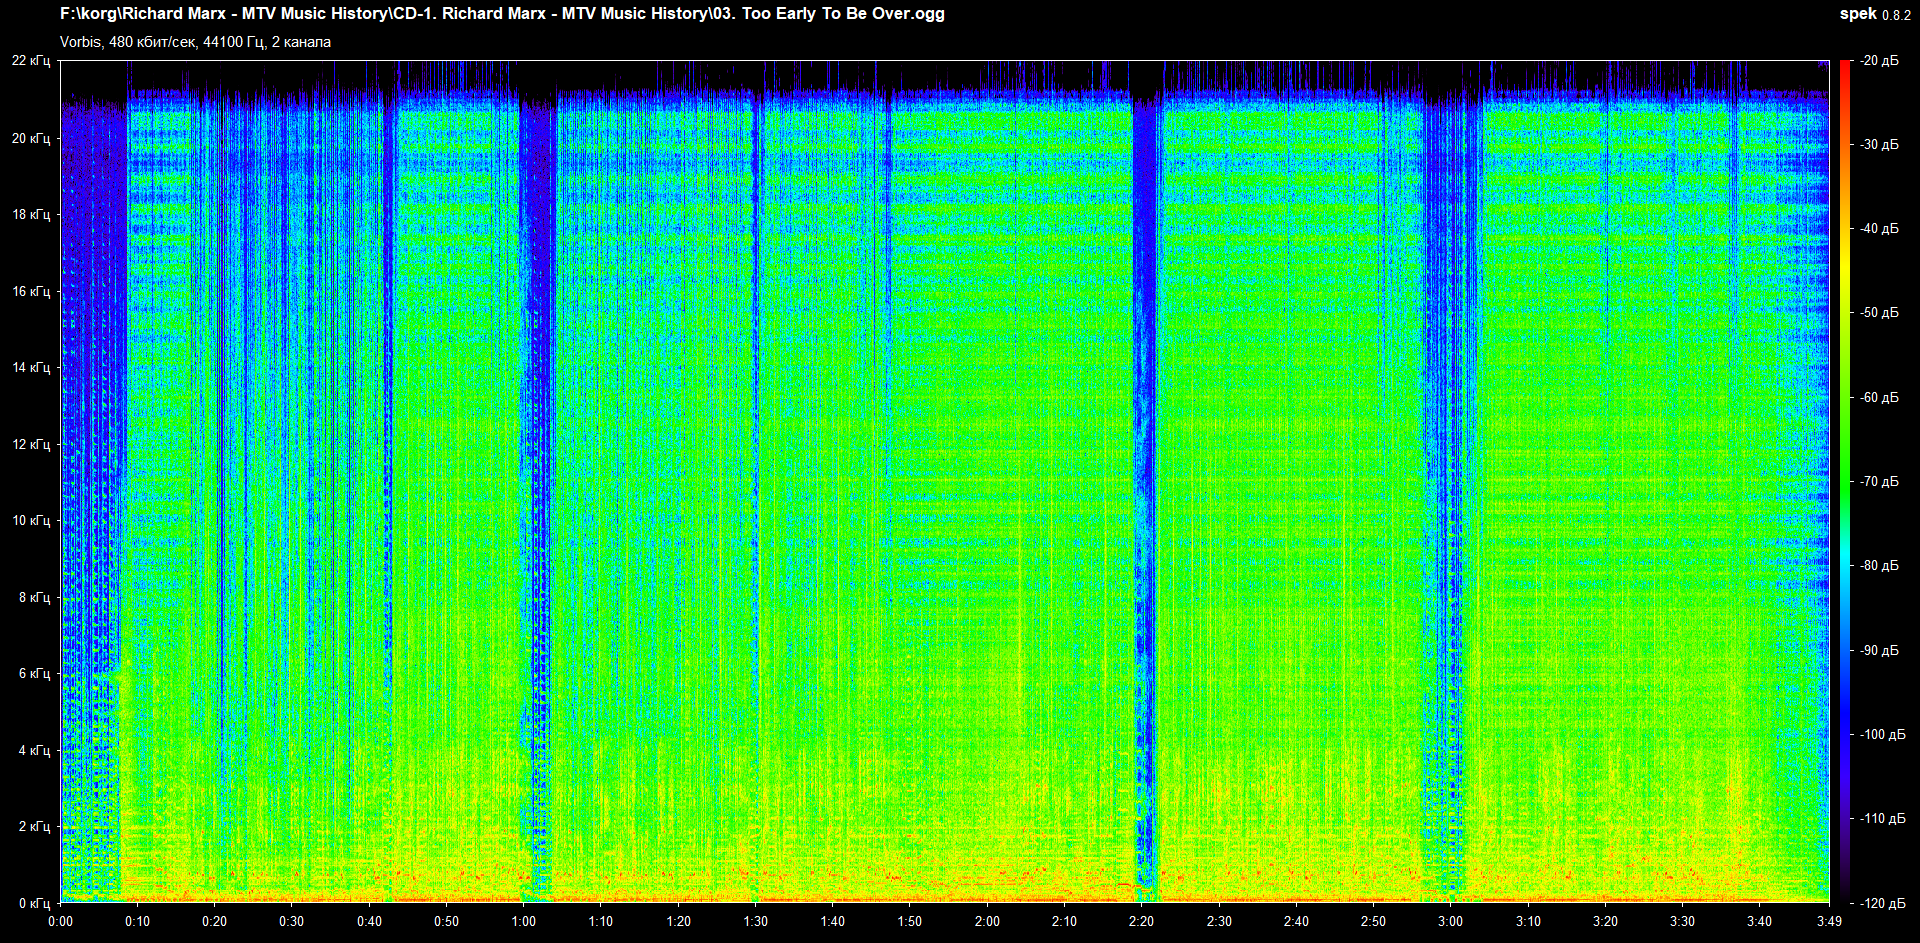Click the dB color gradient bar
Screen dimensions: 1920x943
1844,481
